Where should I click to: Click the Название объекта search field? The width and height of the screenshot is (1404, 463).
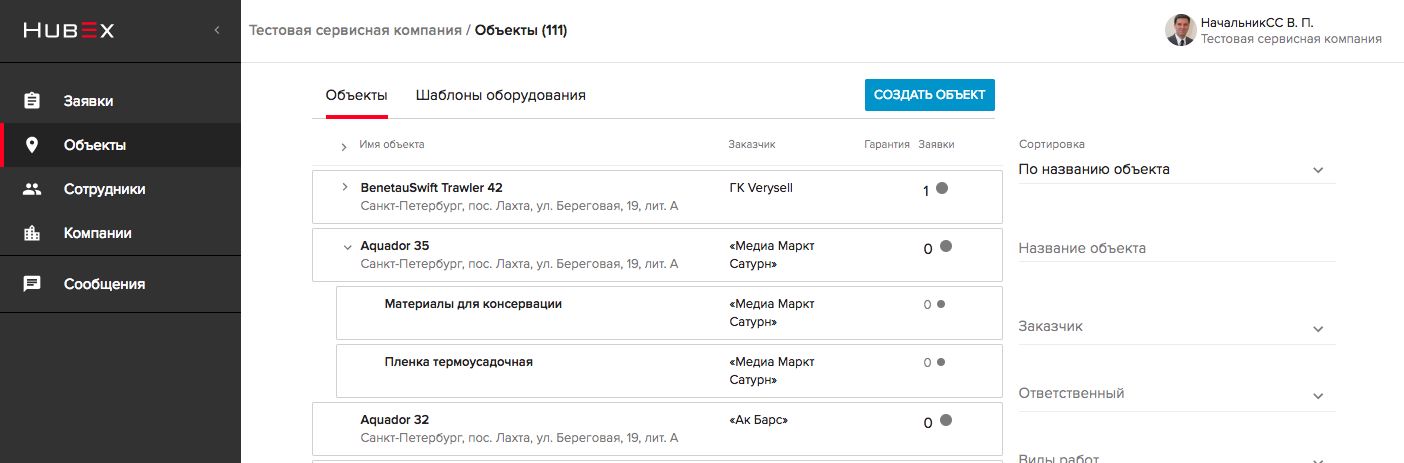pos(1176,248)
